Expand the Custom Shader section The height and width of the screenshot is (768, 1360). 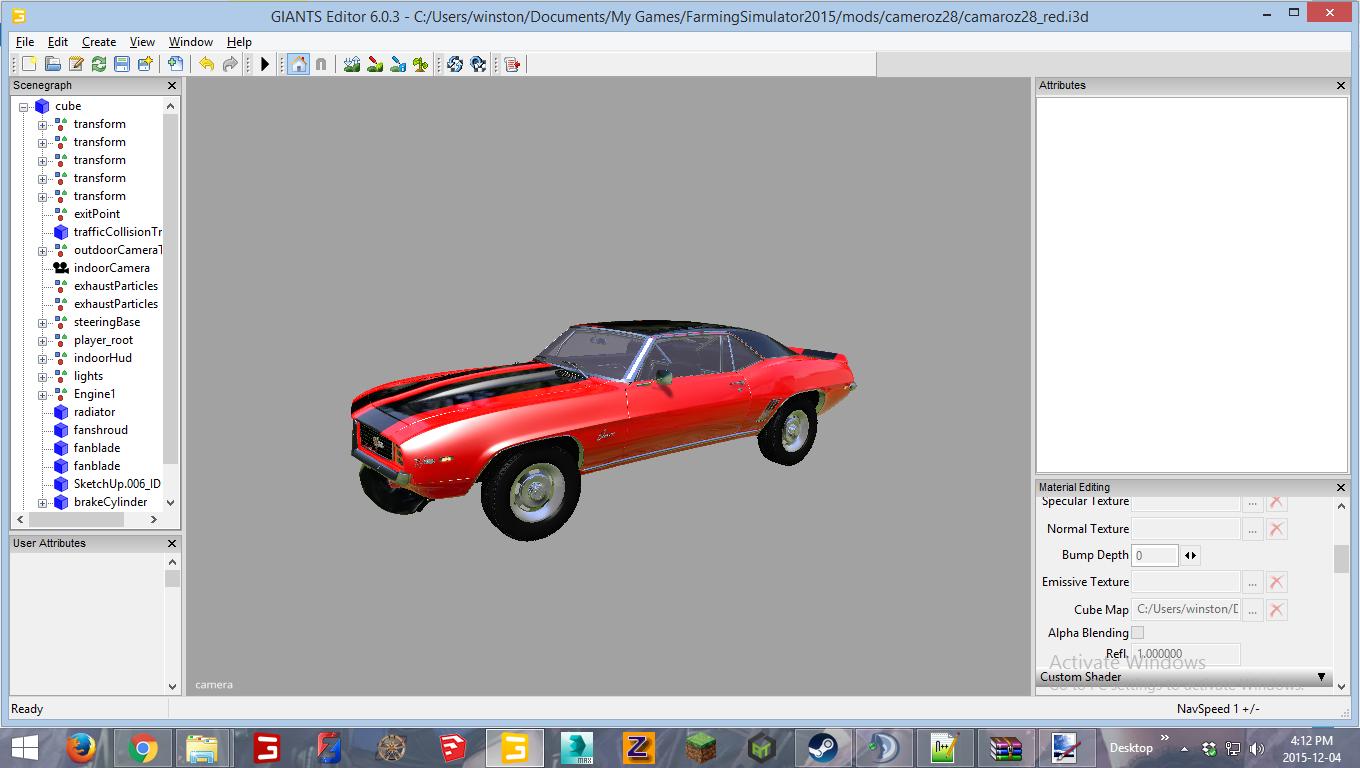pos(1322,677)
